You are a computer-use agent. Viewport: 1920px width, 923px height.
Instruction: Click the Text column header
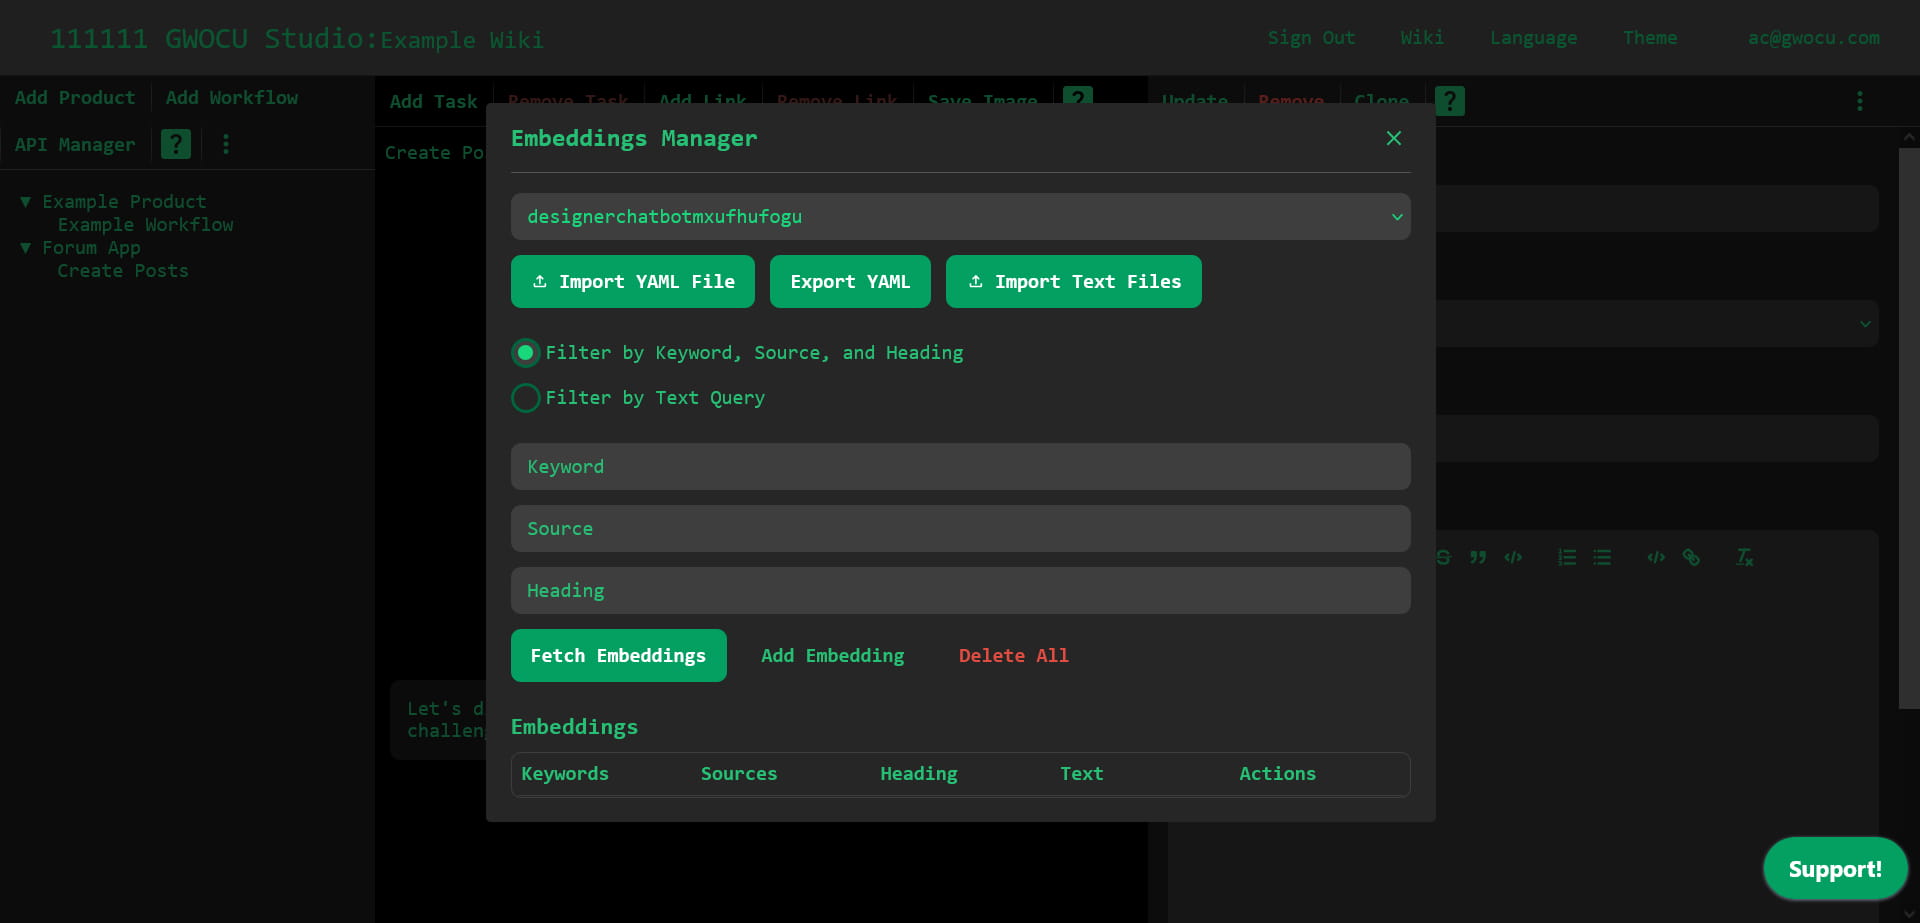pos(1082,773)
